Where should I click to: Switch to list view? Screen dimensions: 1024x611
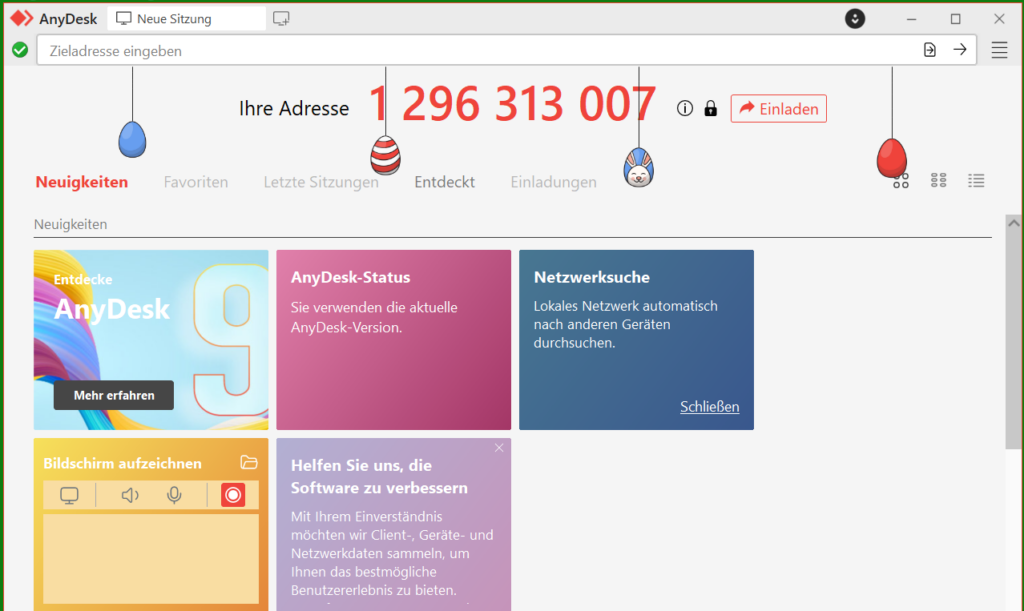coord(976,181)
